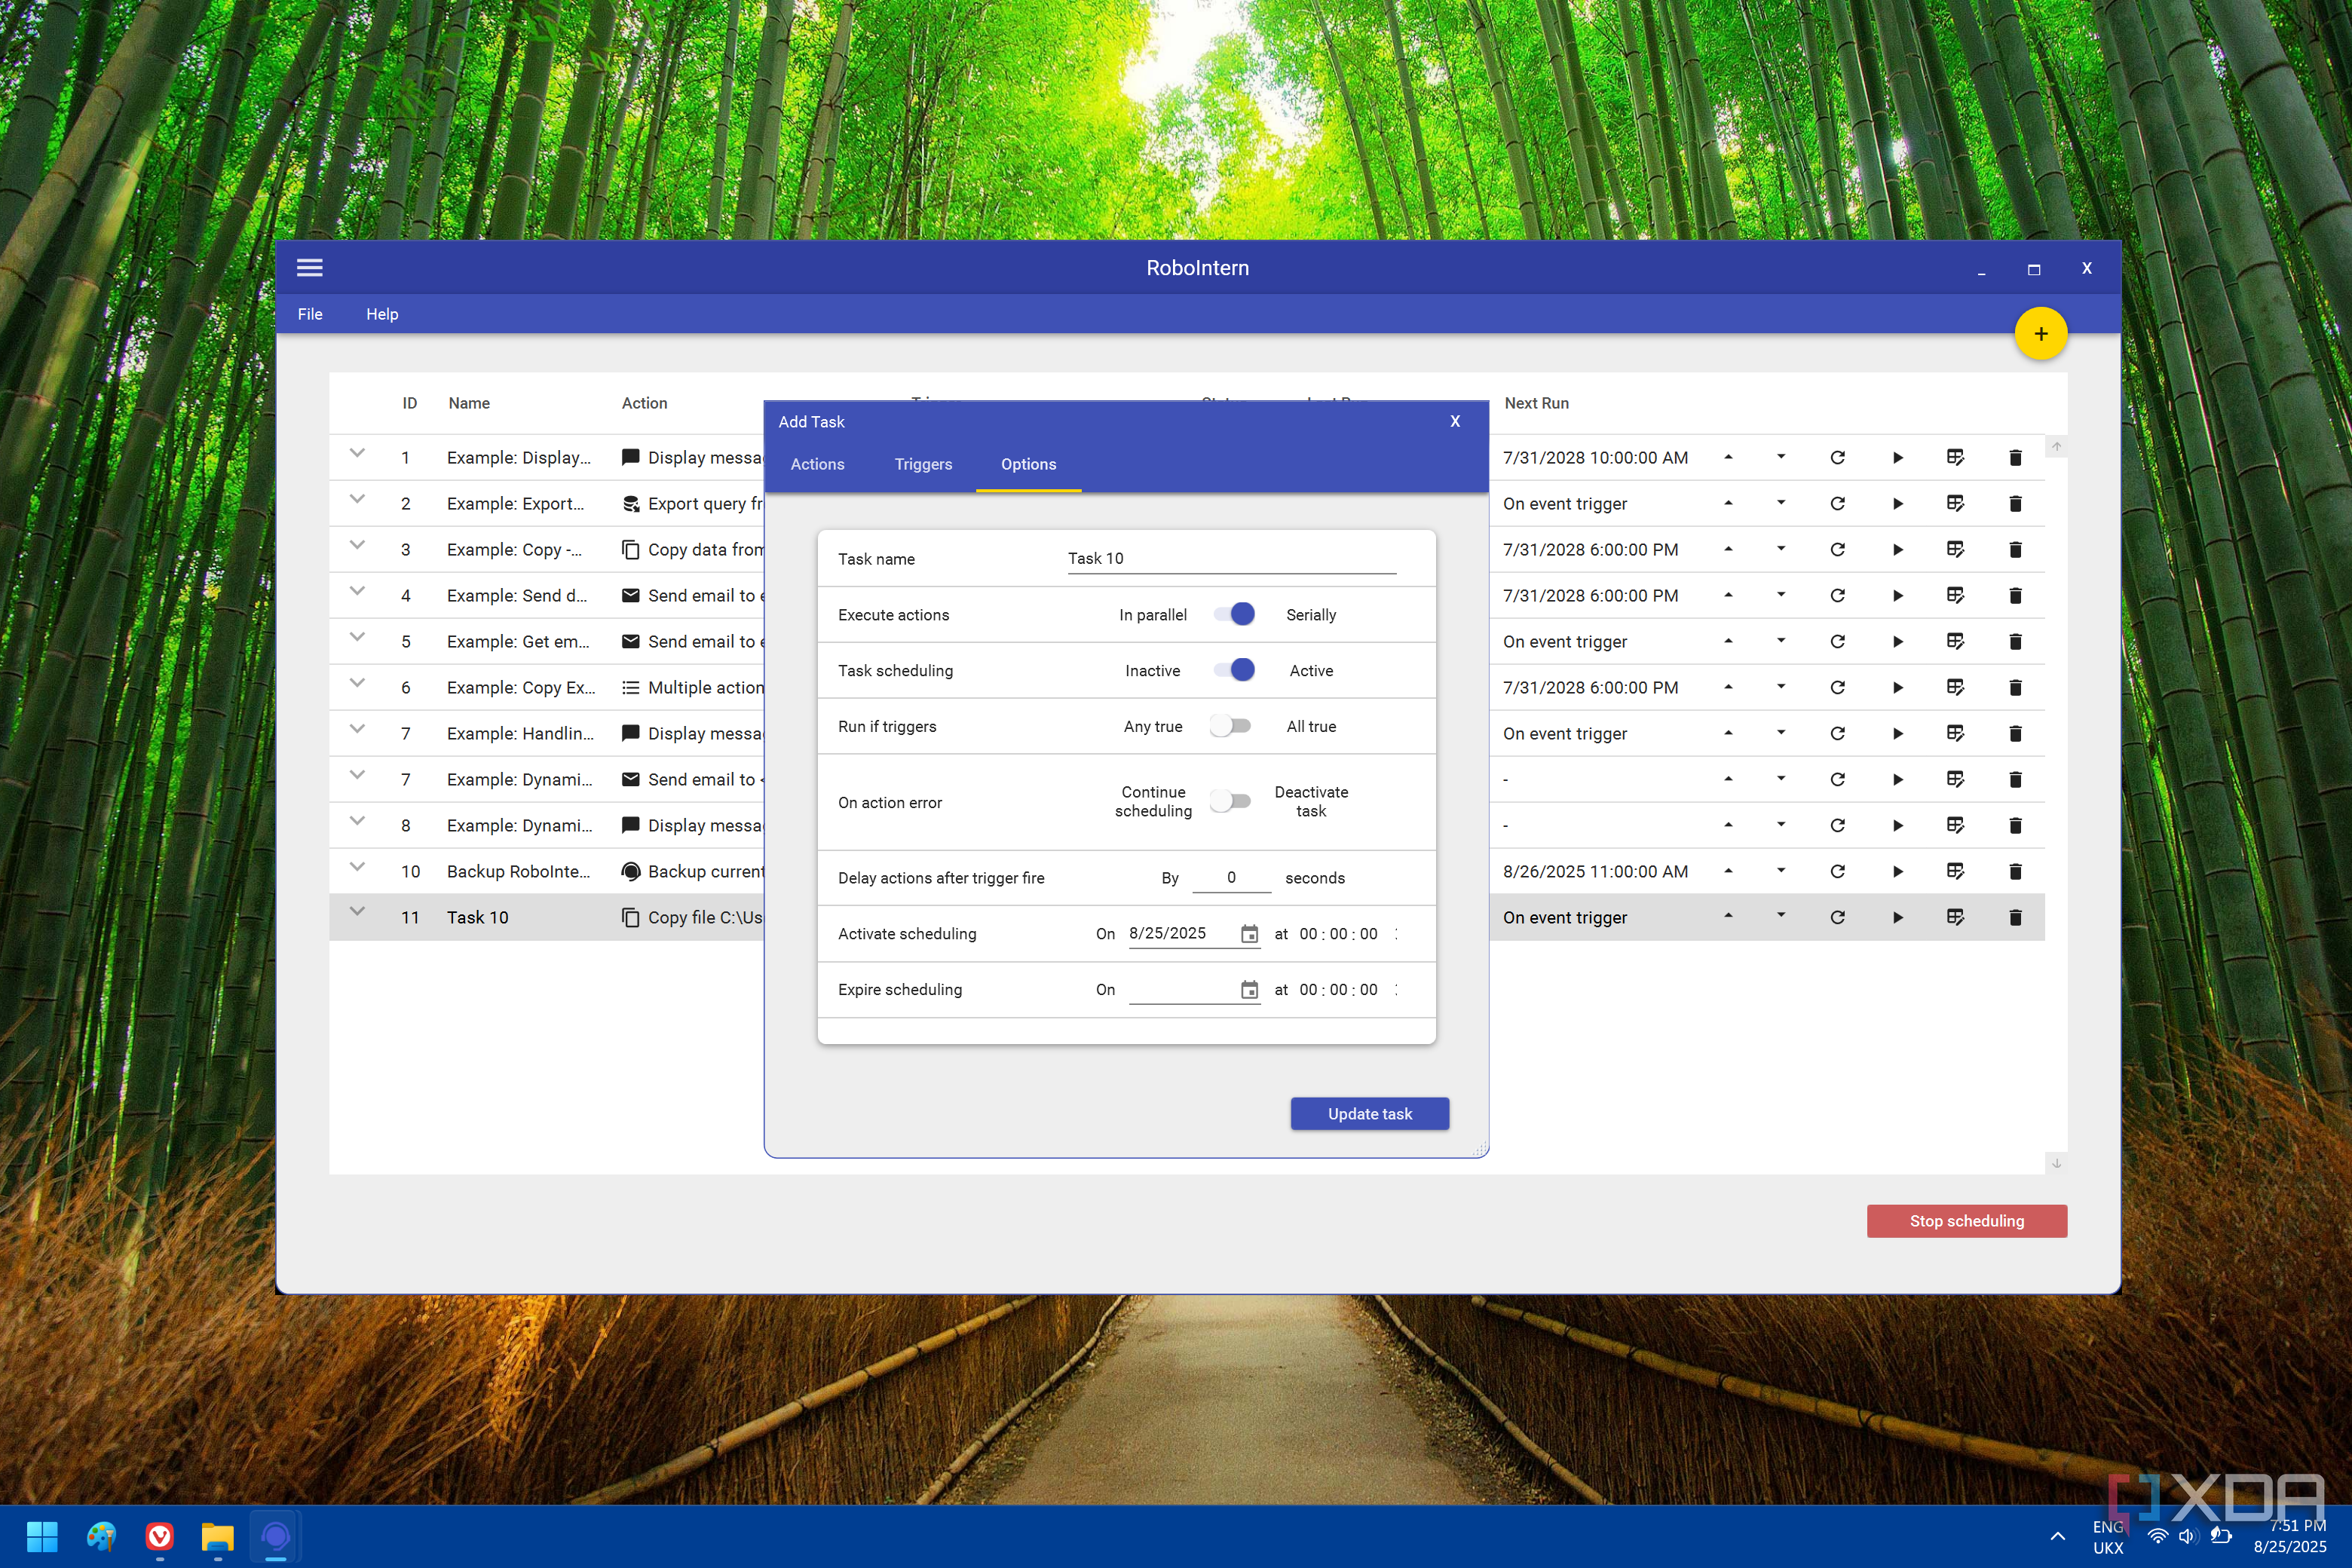This screenshot has height=1568, width=2352.
Task: Click the Stop scheduling button
Action: (1966, 1221)
